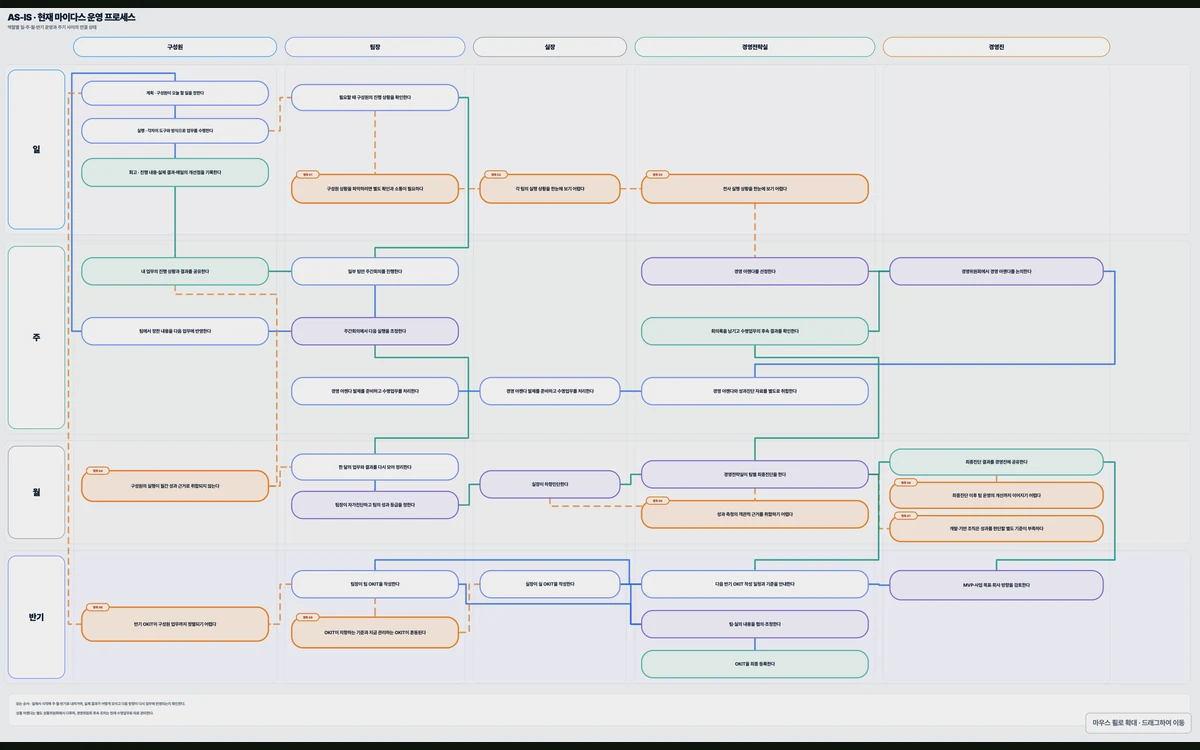Select '다음 반기 OKR 작성 일정과 기준을 안내한다'

click(x=755, y=584)
